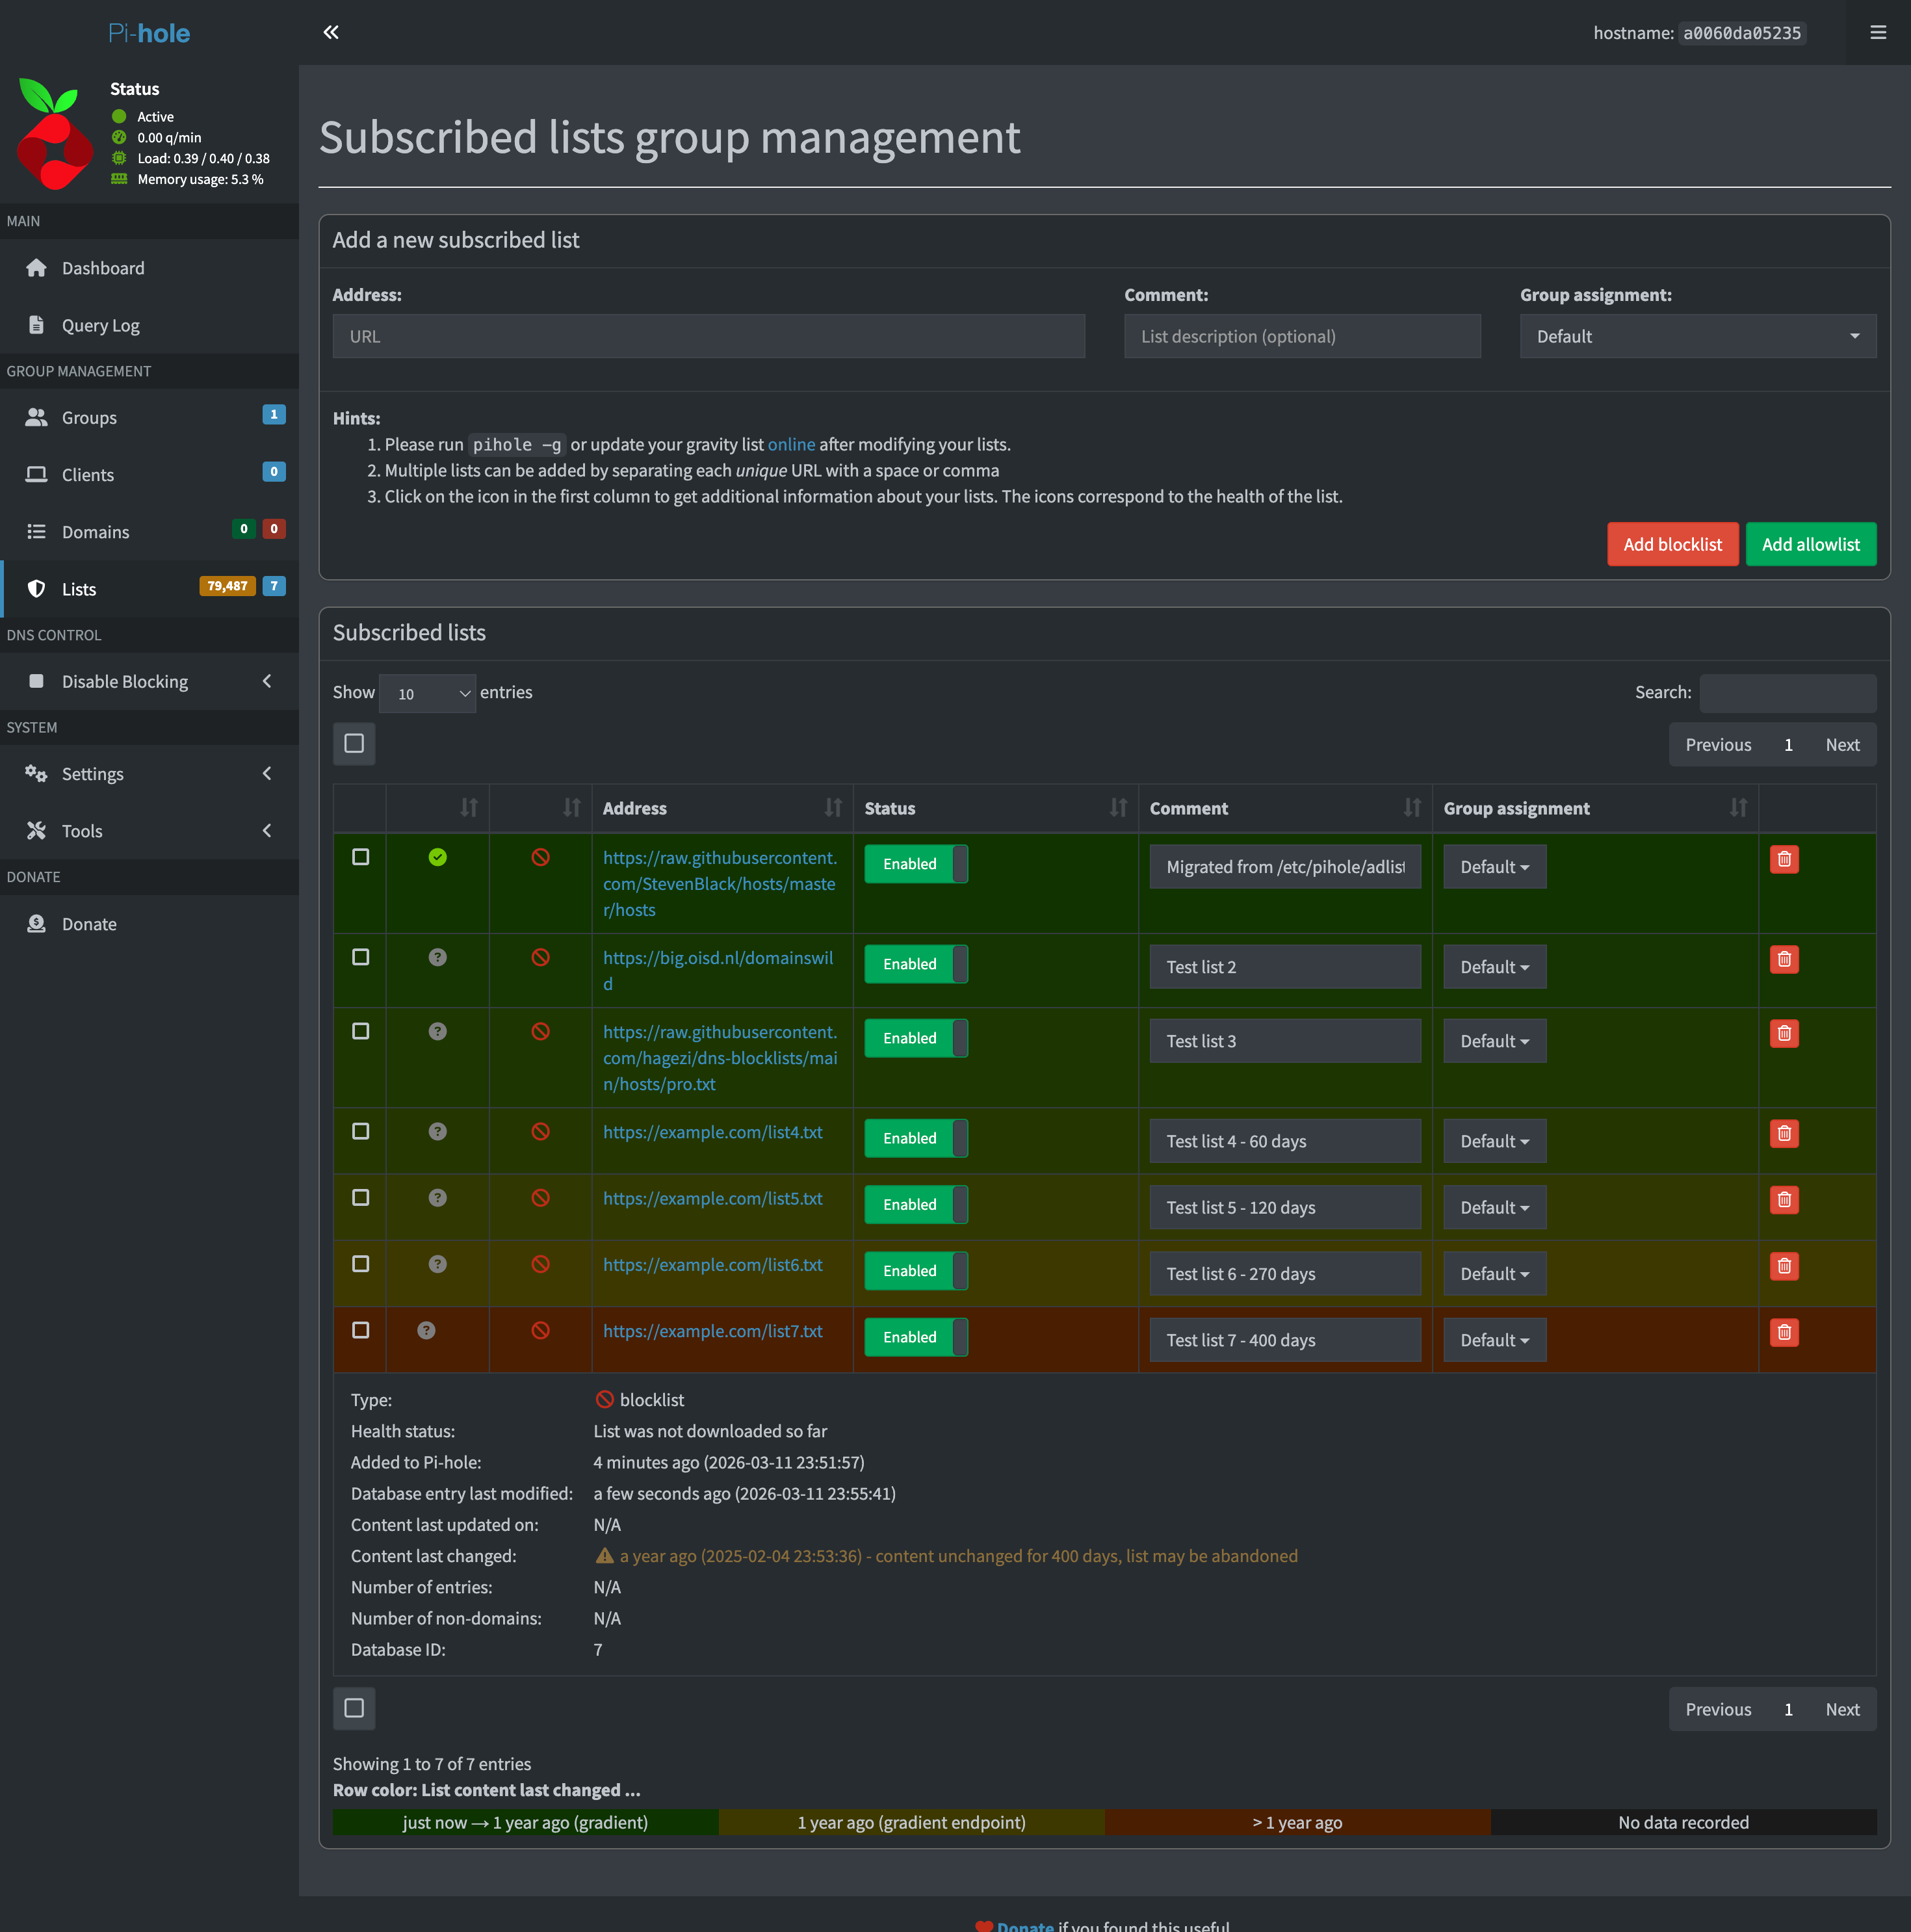Focus the Address URL input field
This screenshot has width=1911, height=1932.
point(708,336)
